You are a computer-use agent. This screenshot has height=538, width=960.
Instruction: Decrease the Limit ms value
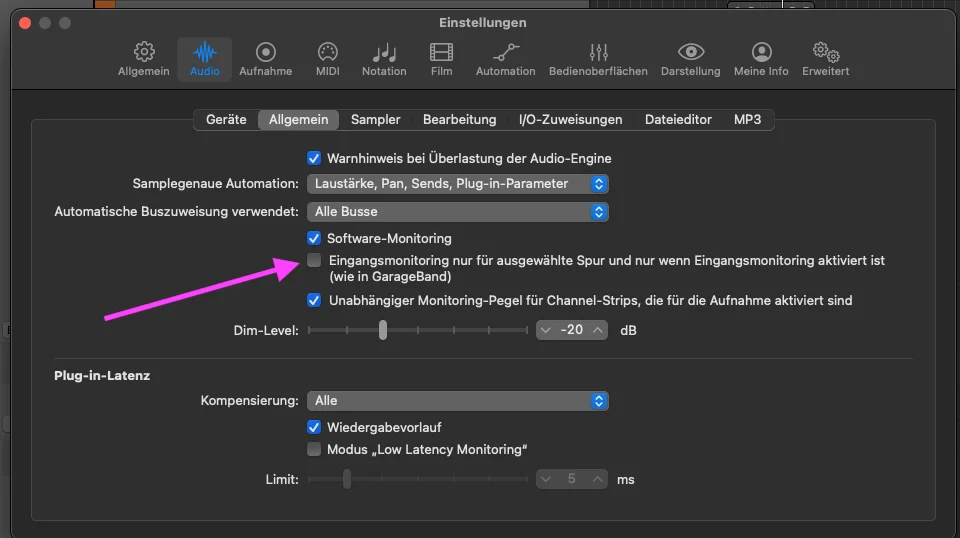(x=546, y=479)
